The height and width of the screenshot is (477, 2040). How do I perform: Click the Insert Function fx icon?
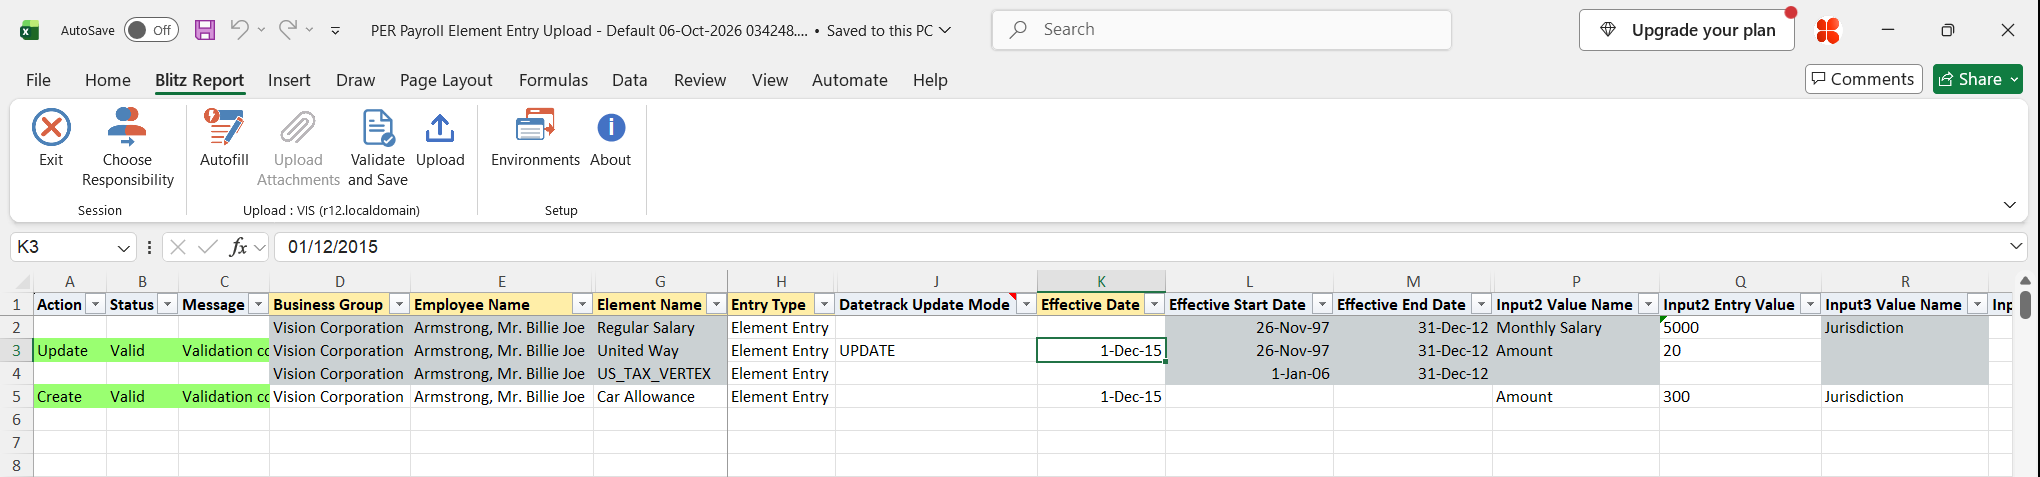[x=238, y=247]
